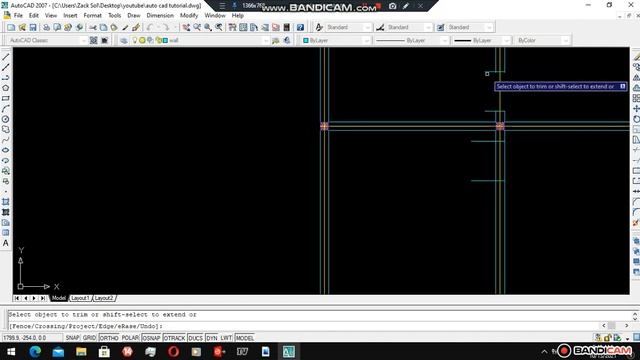The width and height of the screenshot is (640, 360).
Task: Open Opera browser from taskbar
Action: click(x=173, y=351)
